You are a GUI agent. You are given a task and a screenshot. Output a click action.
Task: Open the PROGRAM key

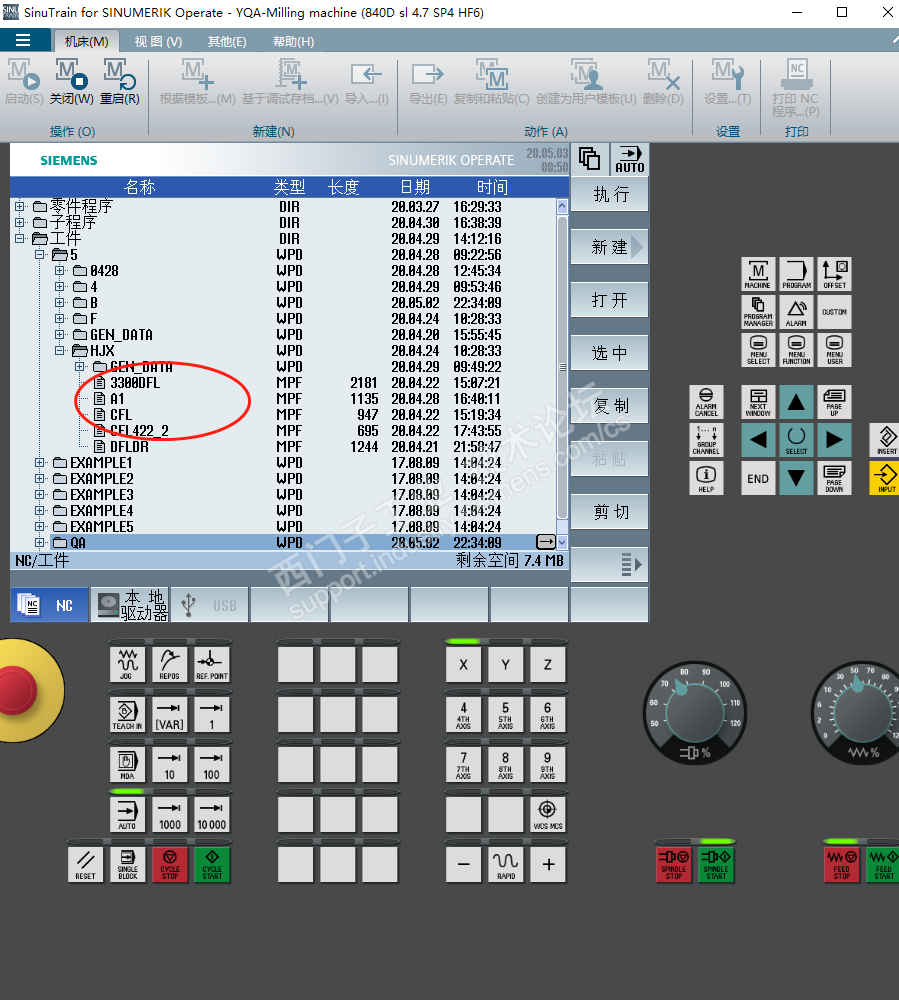click(796, 275)
